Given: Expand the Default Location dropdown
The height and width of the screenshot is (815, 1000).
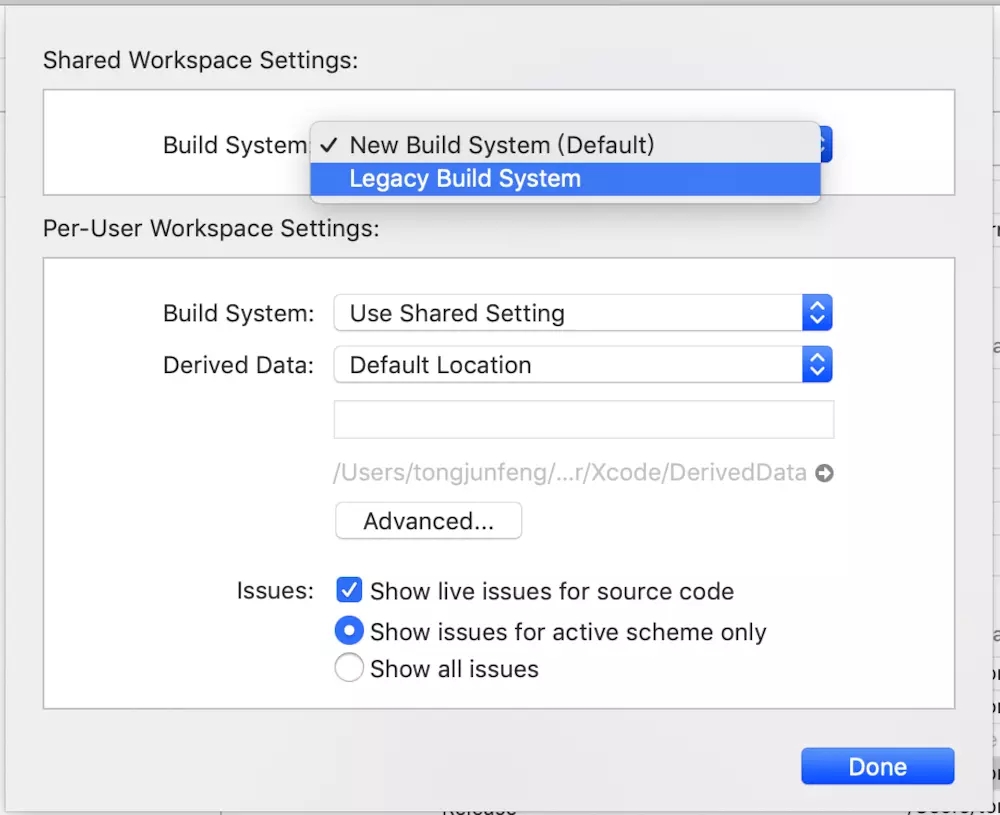Looking at the screenshot, I should [568, 365].
